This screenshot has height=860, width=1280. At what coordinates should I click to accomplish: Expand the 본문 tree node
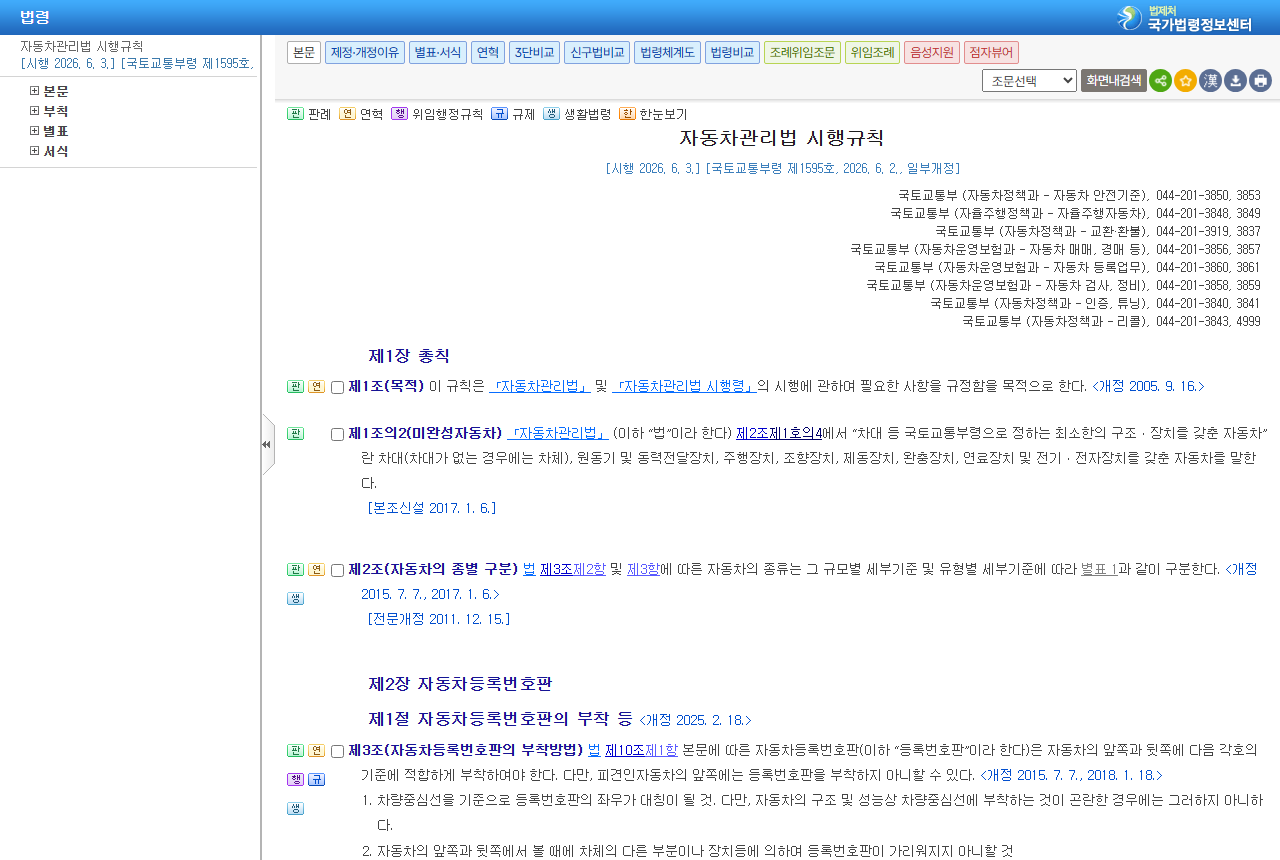click(x=35, y=91)
